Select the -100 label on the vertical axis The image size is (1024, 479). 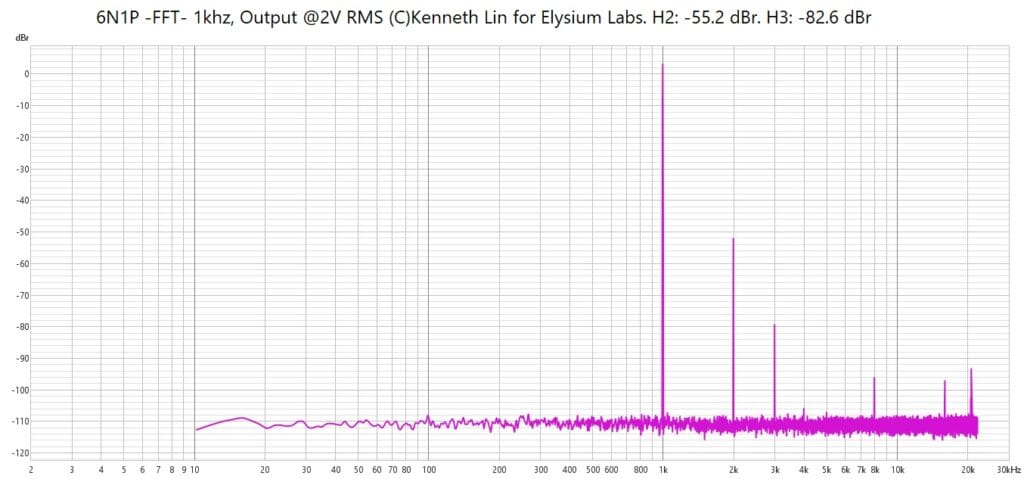22,390
